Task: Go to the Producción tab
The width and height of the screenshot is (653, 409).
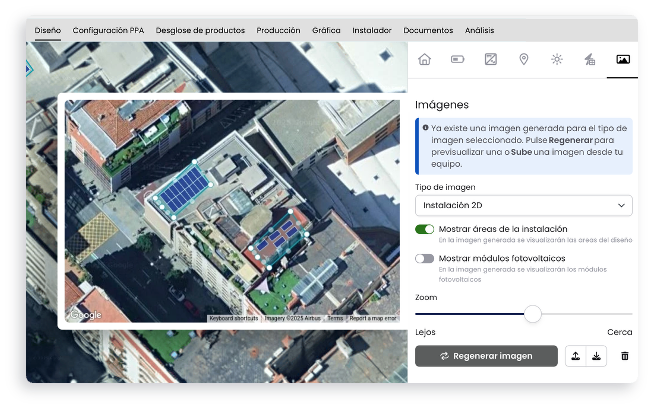Action: (278, 30)
